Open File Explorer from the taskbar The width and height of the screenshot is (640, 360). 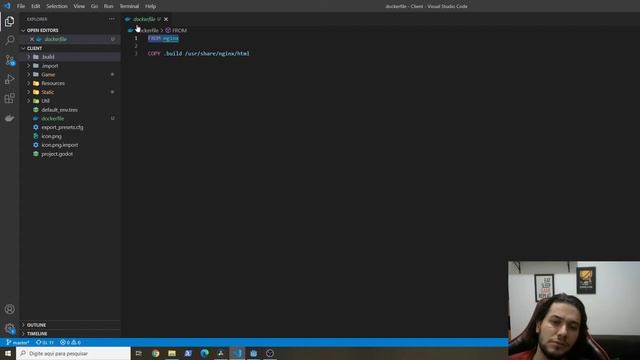click(x=172, y=353)
